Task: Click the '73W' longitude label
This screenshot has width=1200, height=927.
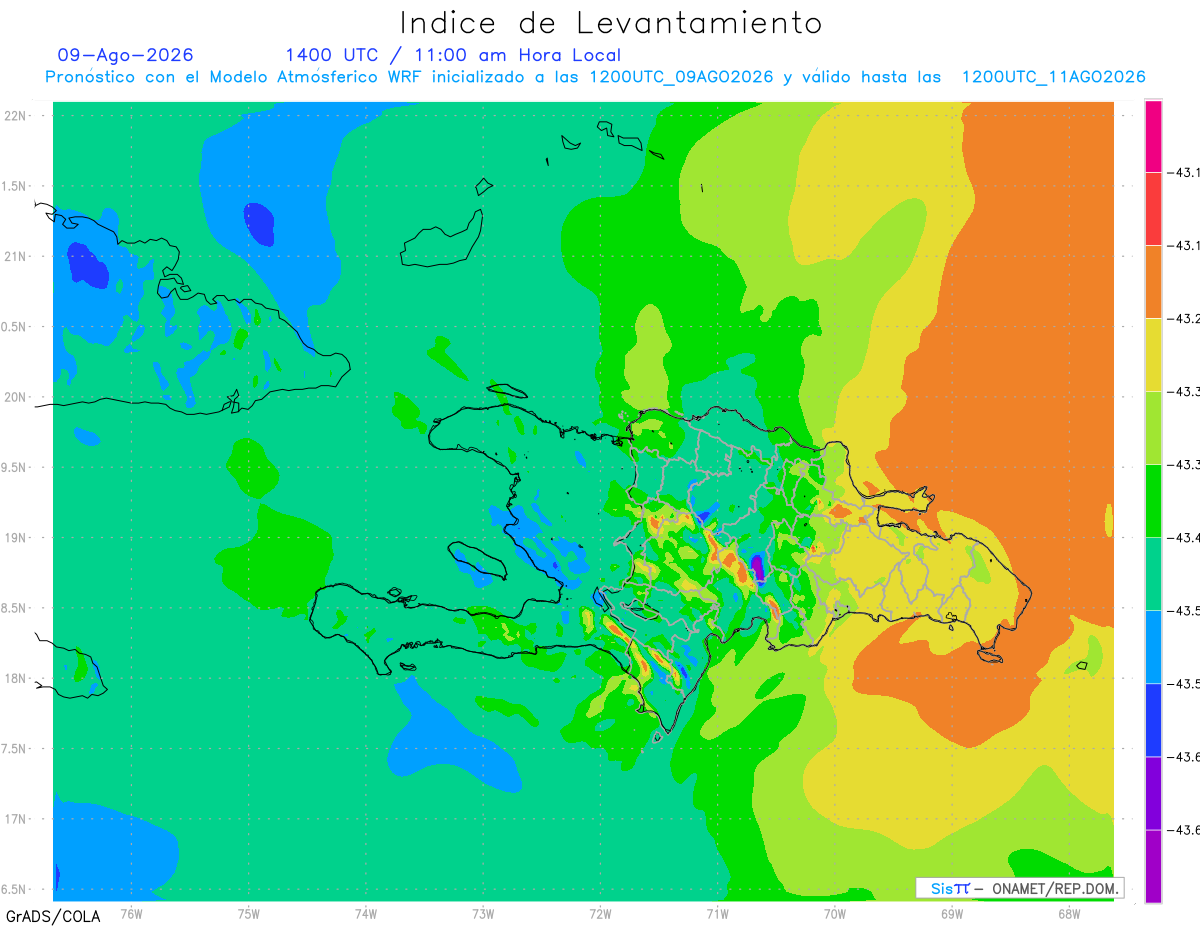Action: (x=483, y=912)
